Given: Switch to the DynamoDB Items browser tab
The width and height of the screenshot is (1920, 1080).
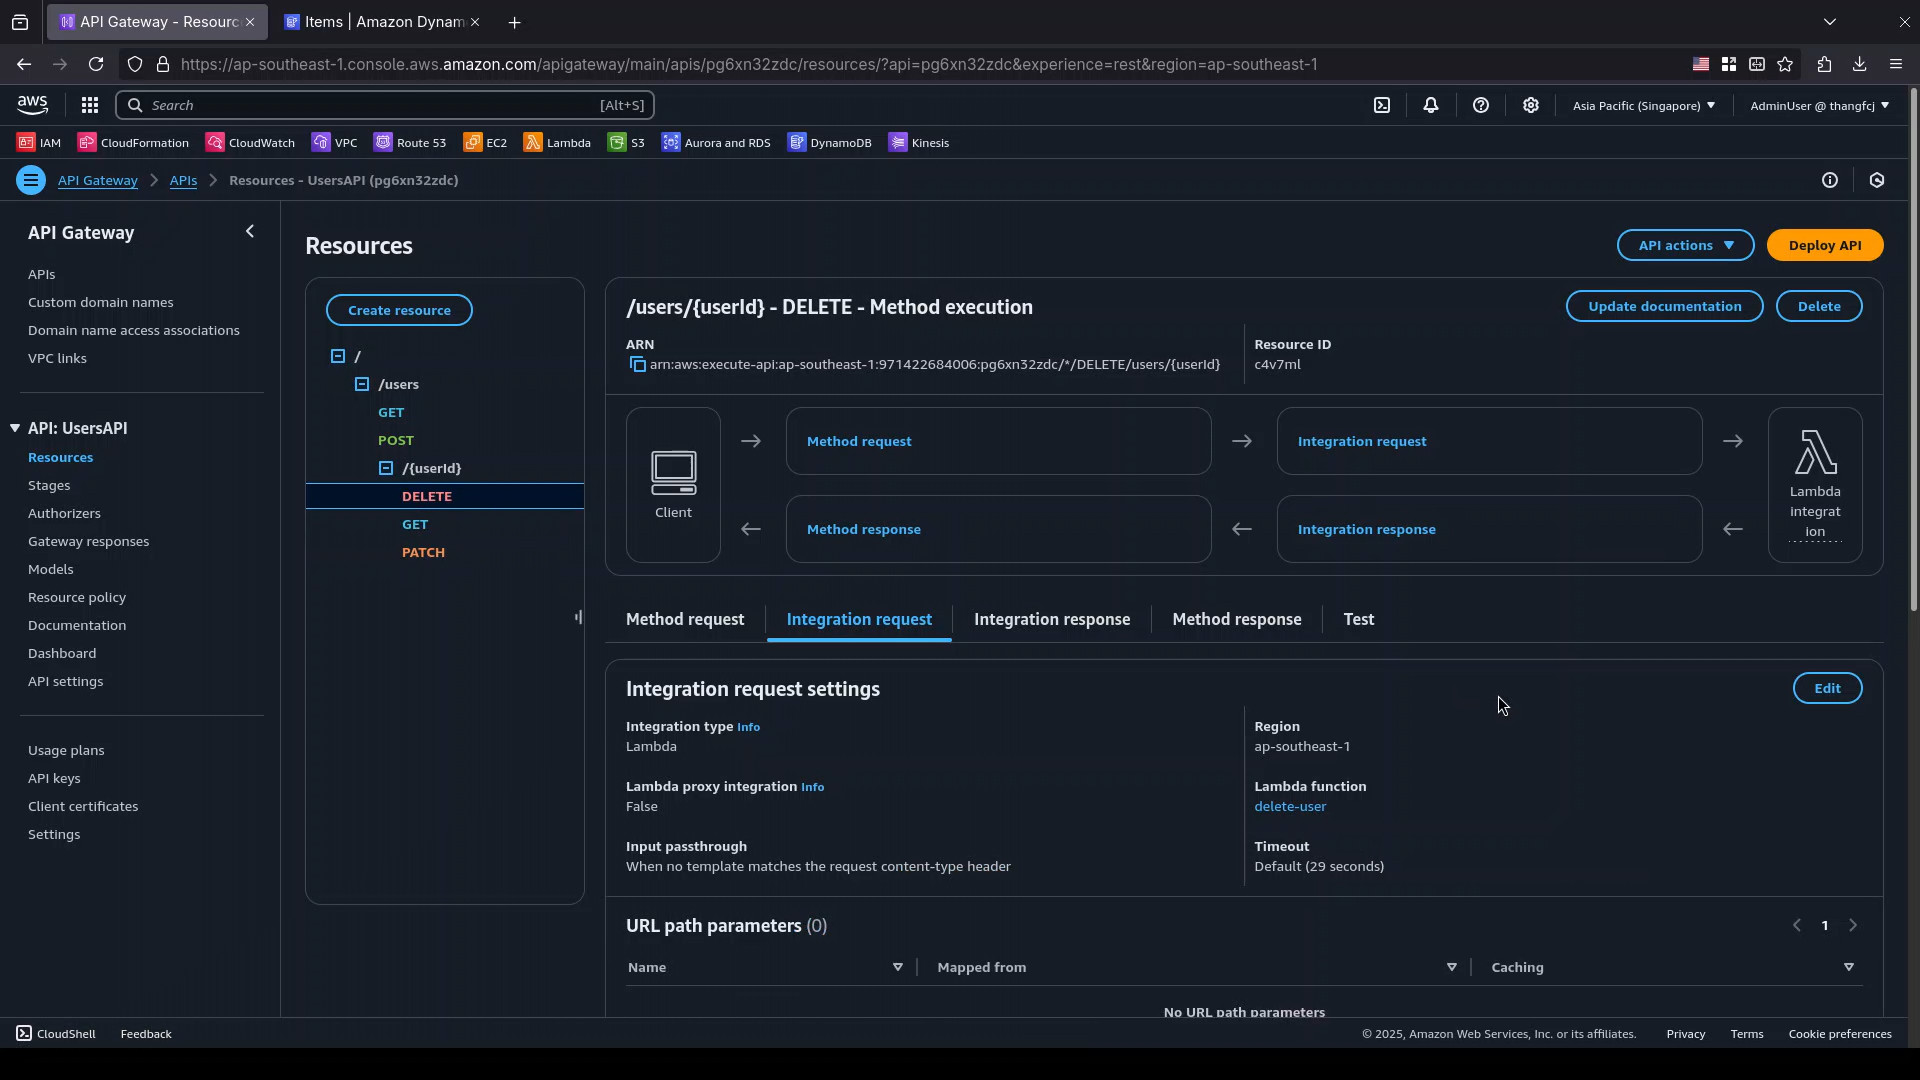Looking at the screenshot, I should (x=383, y=21).
